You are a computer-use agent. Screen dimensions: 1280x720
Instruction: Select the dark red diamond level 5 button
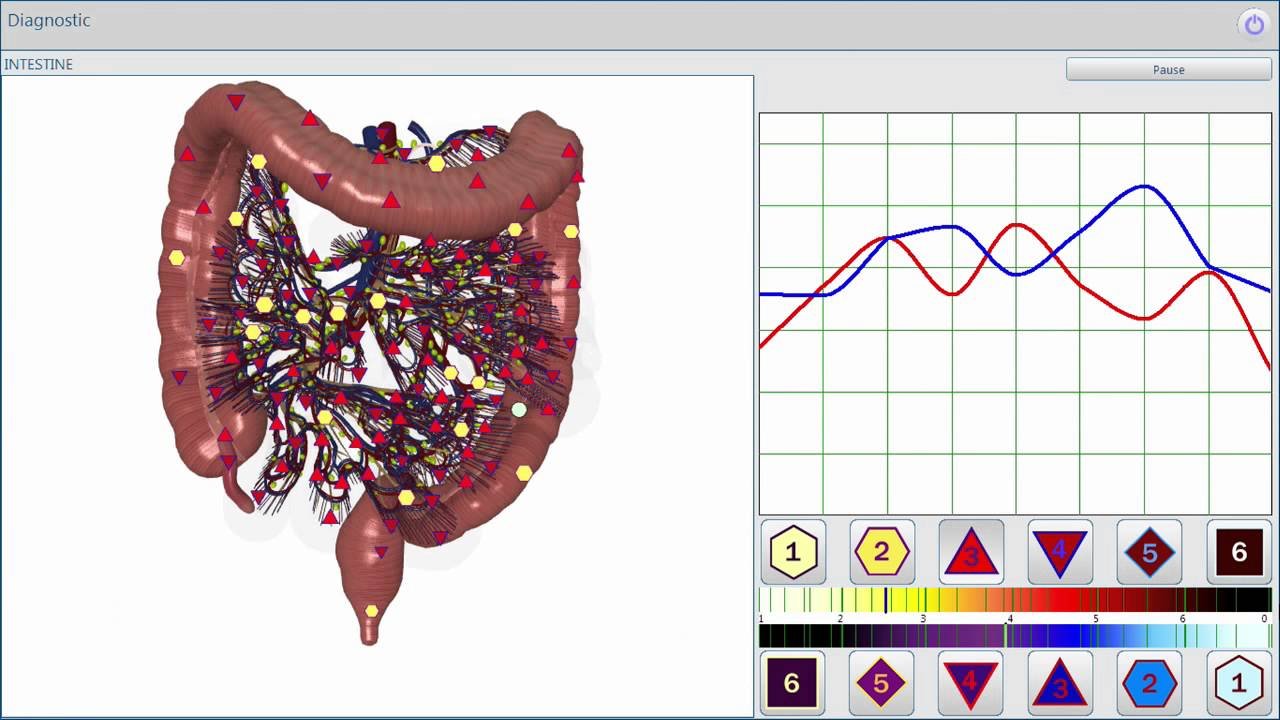click(1149, 552)
